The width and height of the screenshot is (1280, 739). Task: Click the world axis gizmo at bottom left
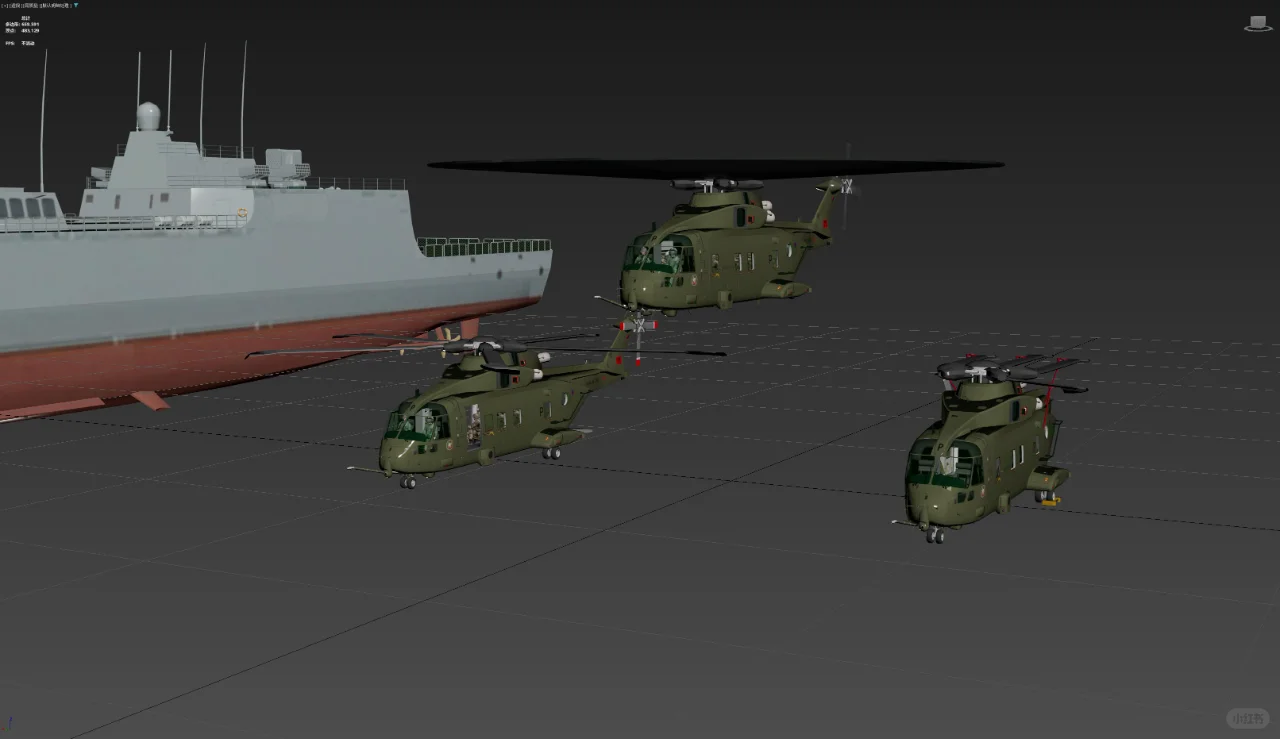click(7, 729)
